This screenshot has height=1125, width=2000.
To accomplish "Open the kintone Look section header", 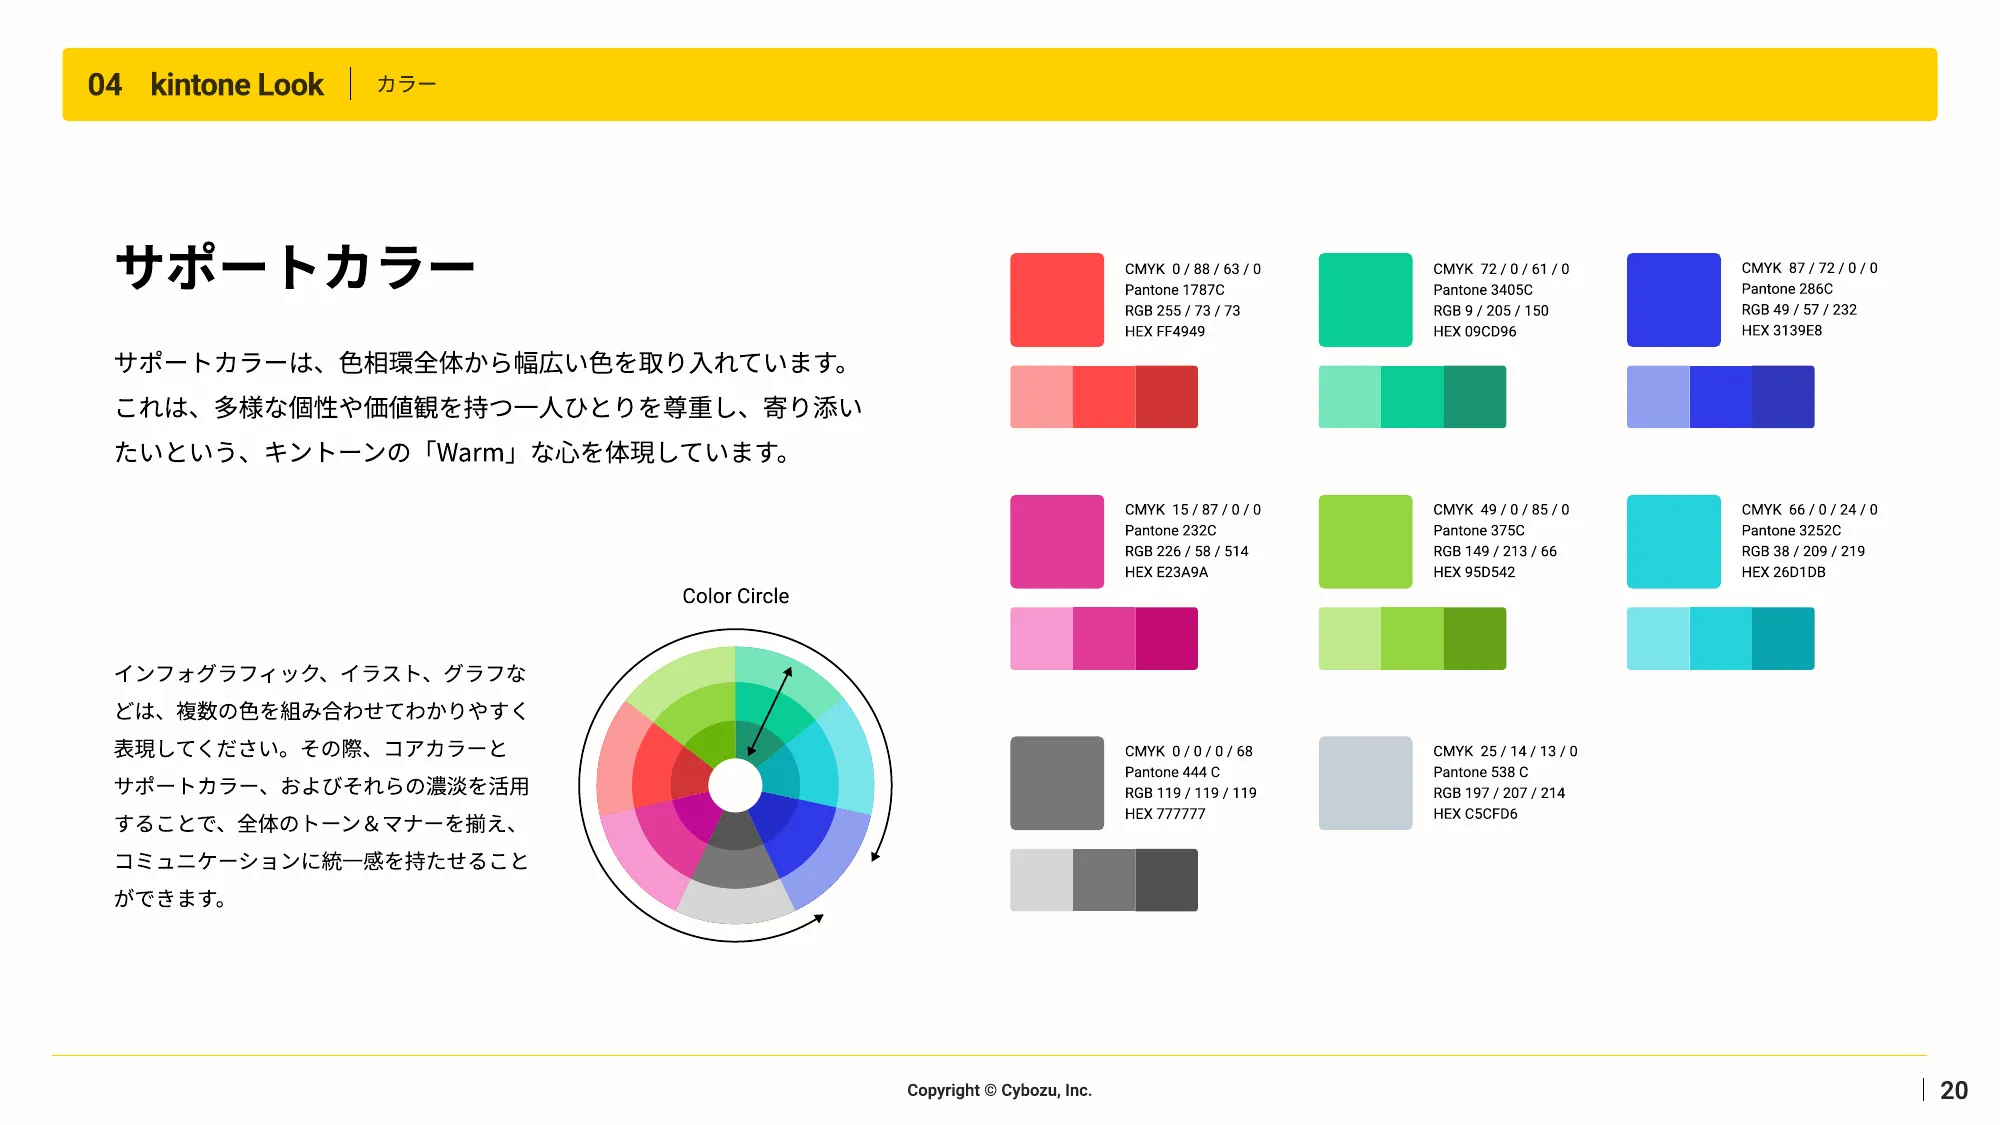I will 236,84.
